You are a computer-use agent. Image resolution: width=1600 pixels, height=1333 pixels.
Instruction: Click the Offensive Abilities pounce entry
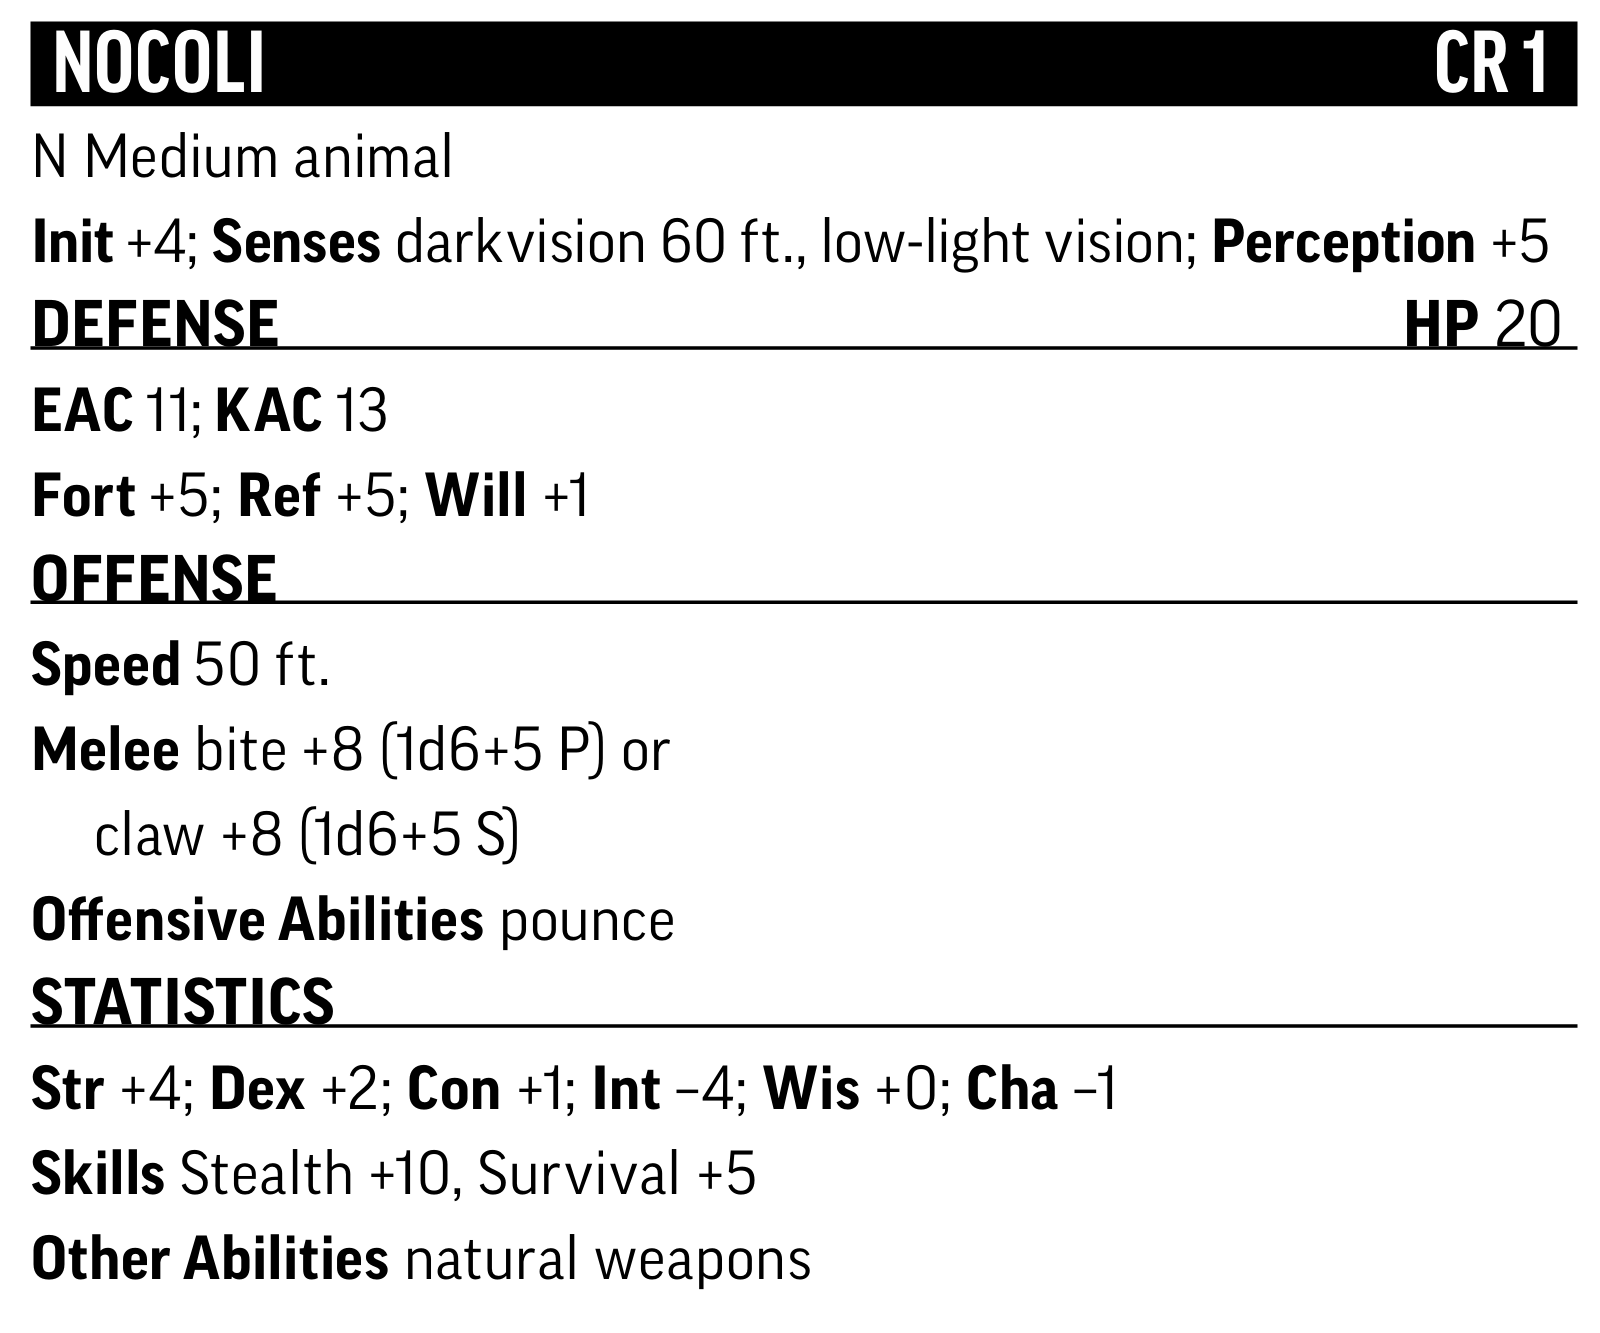point(353,920)
